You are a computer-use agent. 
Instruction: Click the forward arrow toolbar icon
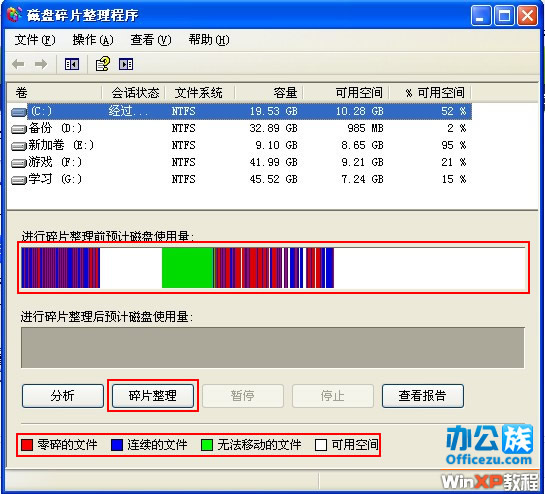(x=41, y=64)
